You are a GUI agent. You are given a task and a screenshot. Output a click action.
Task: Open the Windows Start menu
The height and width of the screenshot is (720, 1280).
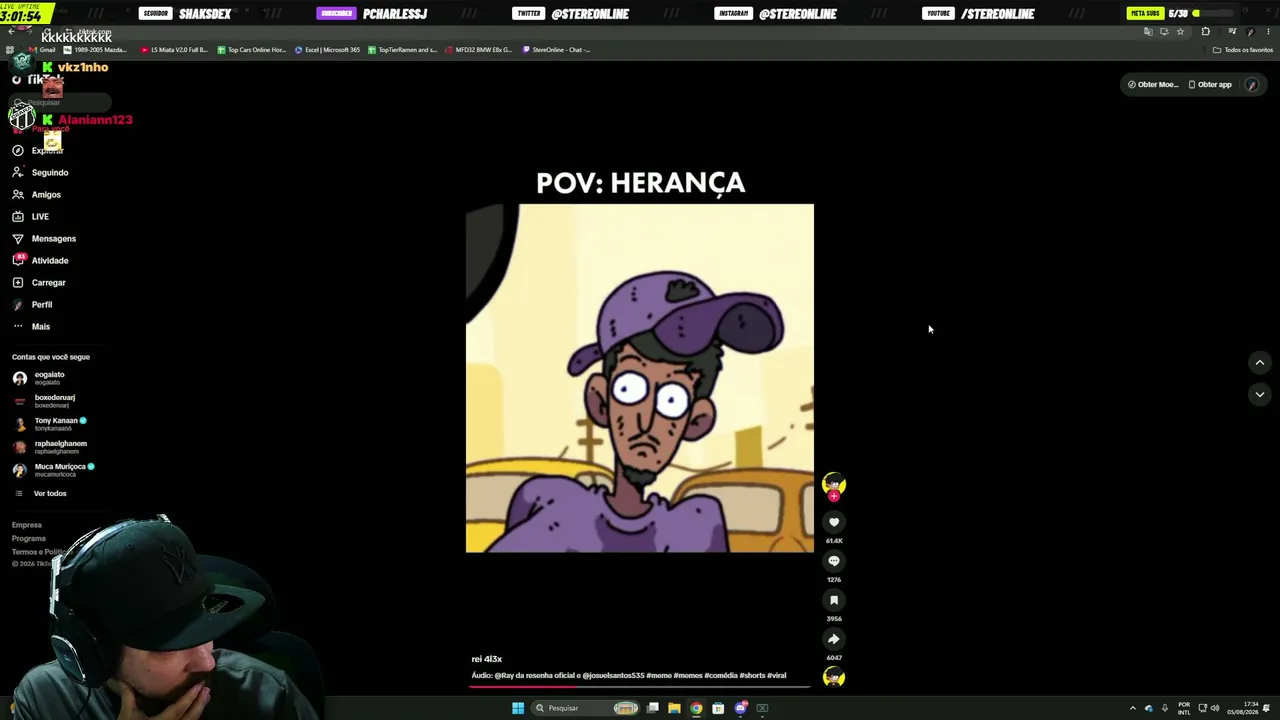[518, 708]
